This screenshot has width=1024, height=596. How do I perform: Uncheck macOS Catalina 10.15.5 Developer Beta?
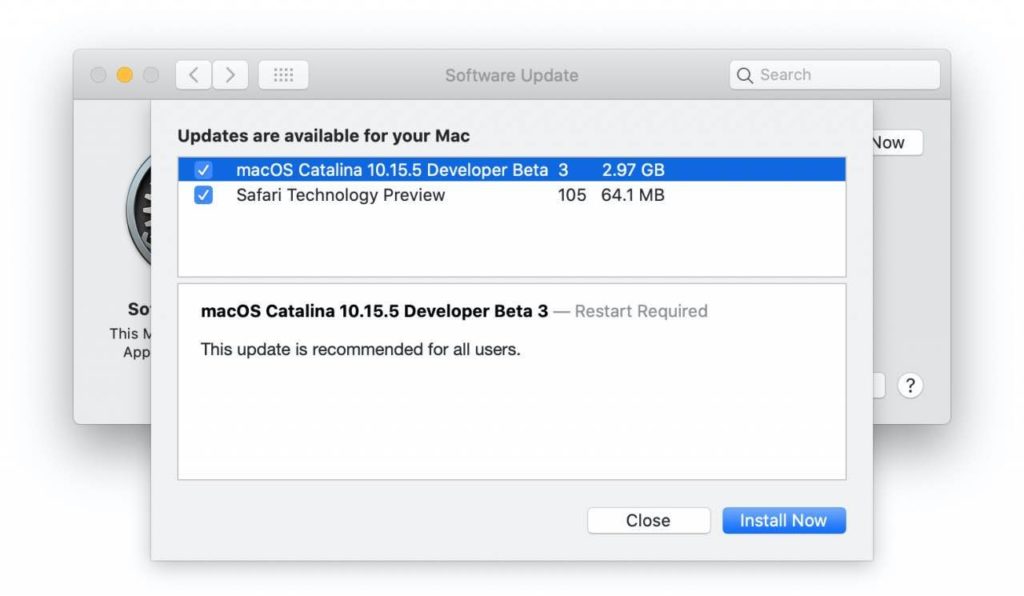pyautogui.click(x=204, y=170)
